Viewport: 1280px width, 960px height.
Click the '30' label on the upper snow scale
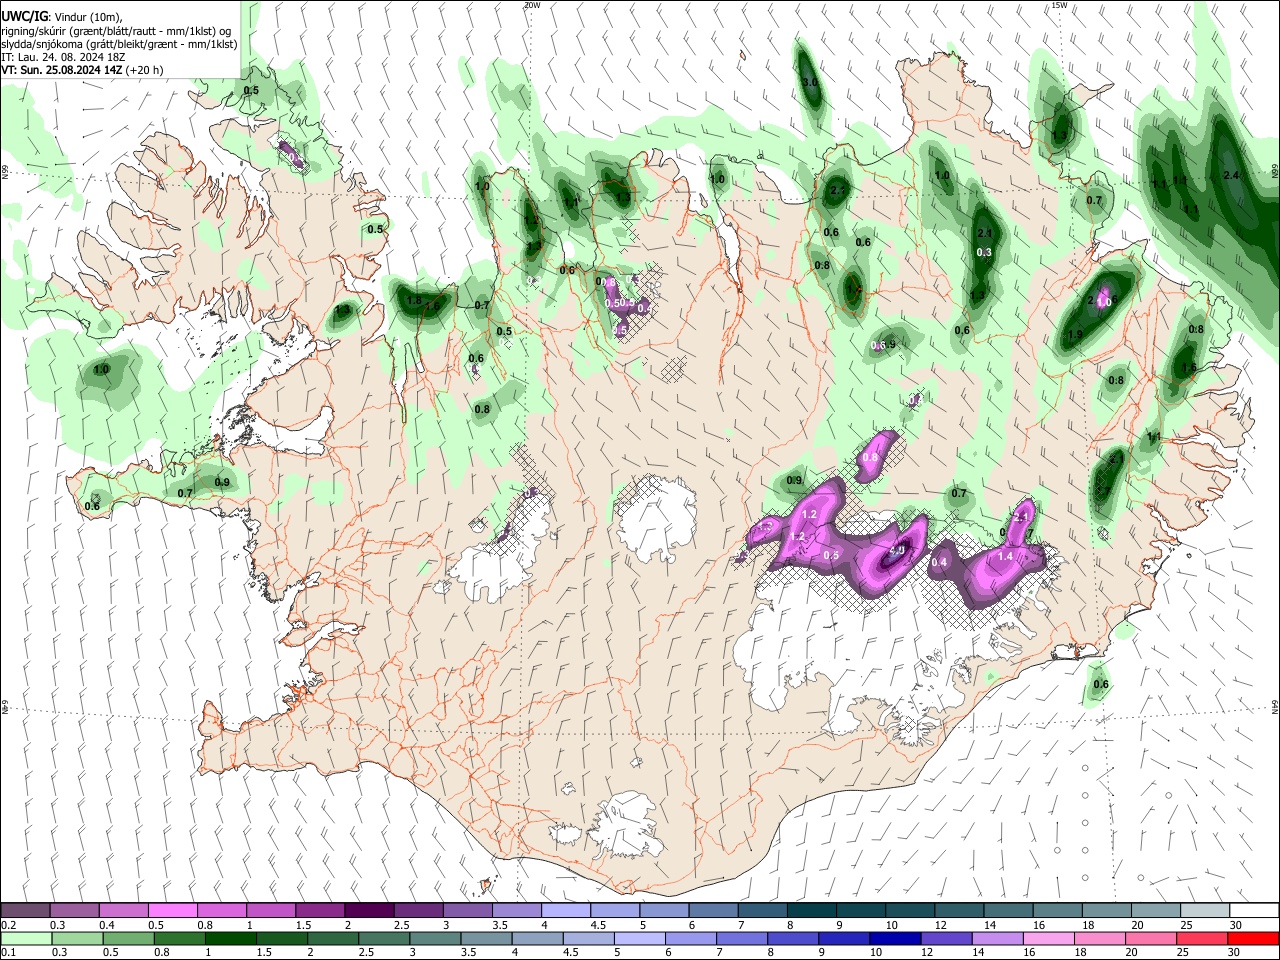pyautogui.click(x=1236, y=925)
